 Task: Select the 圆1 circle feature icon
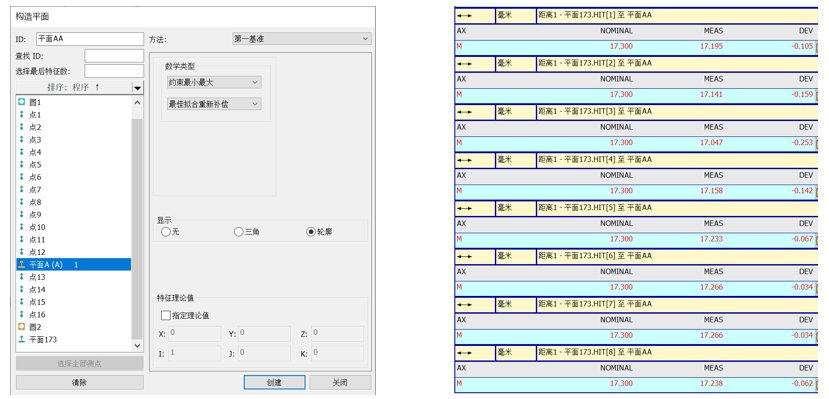pyautogui.click(x=22, y=102)
